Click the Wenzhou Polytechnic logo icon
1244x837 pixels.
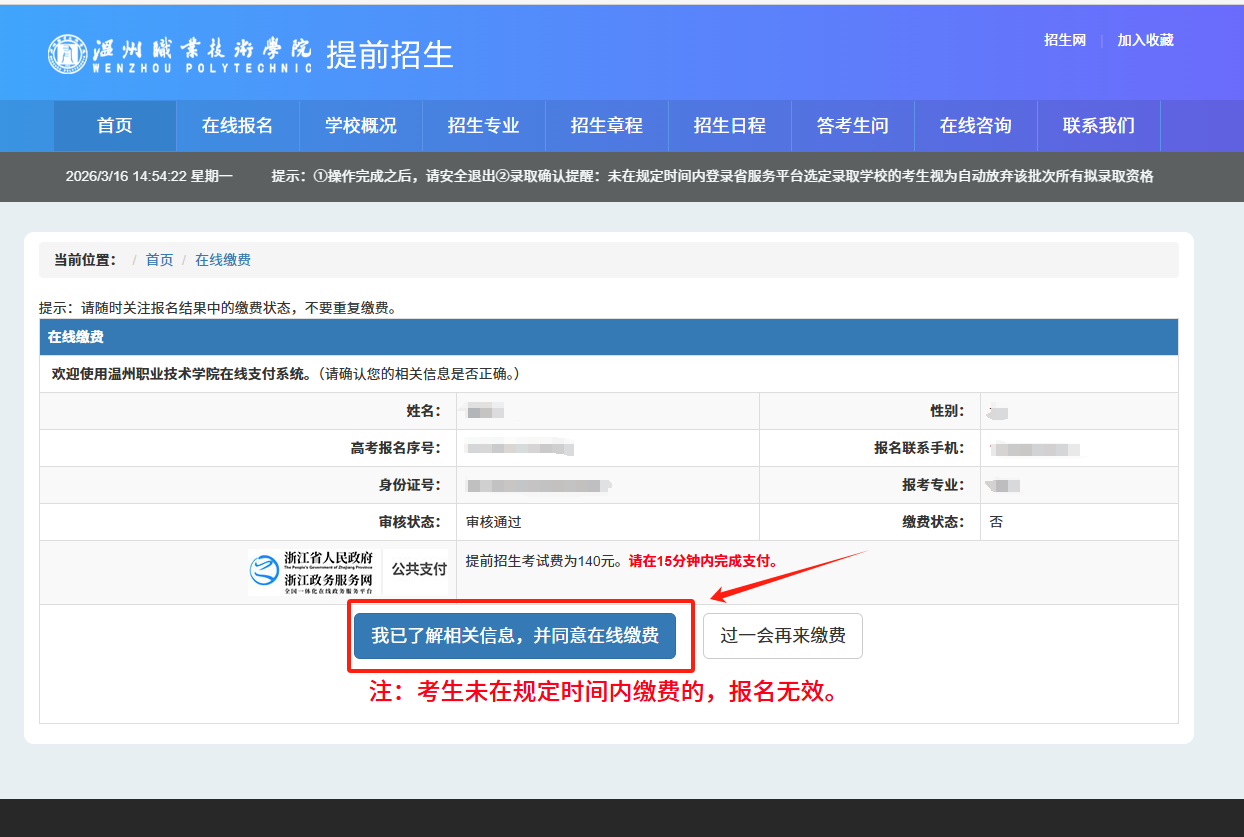coord(68,54)
